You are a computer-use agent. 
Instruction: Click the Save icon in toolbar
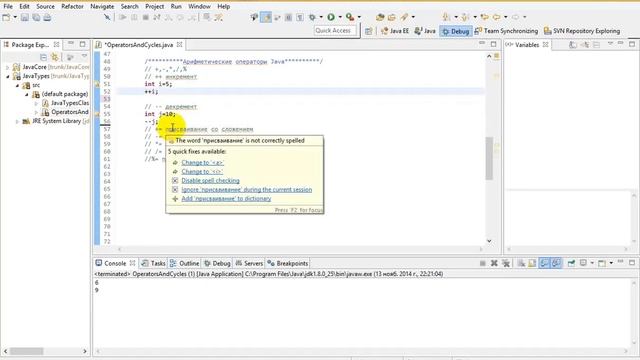click(25, 17)
